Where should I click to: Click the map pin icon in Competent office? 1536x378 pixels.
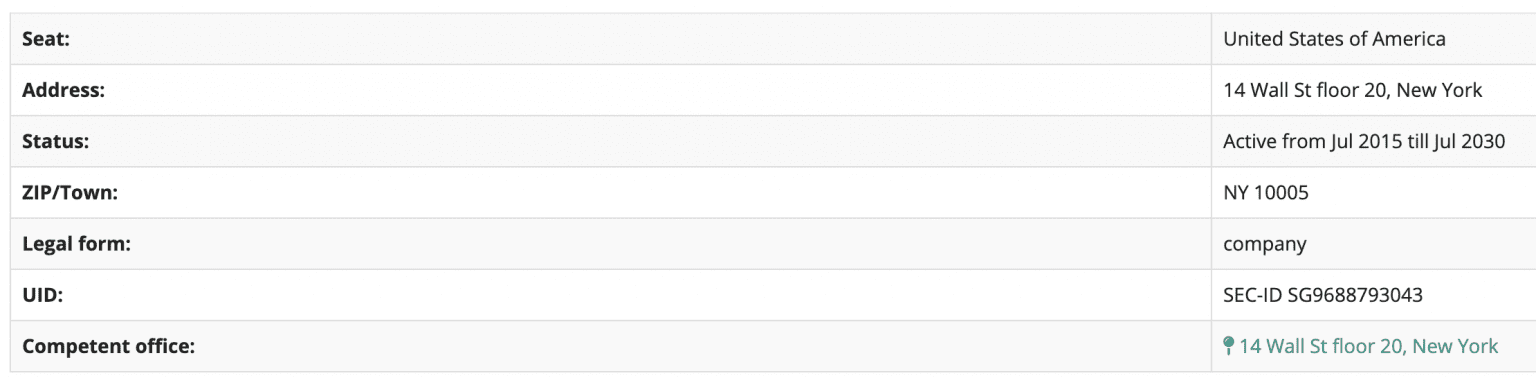[1229, 346]
